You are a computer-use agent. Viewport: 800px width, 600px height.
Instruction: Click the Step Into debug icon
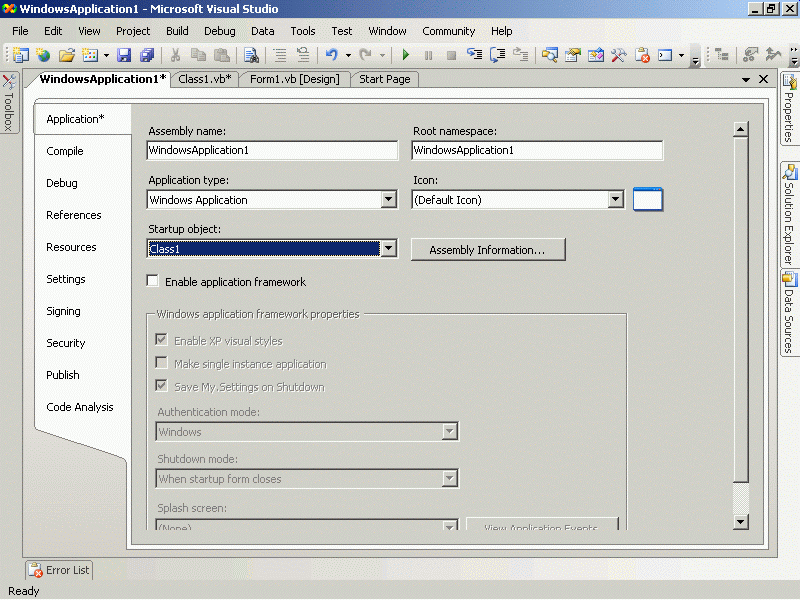474,55
